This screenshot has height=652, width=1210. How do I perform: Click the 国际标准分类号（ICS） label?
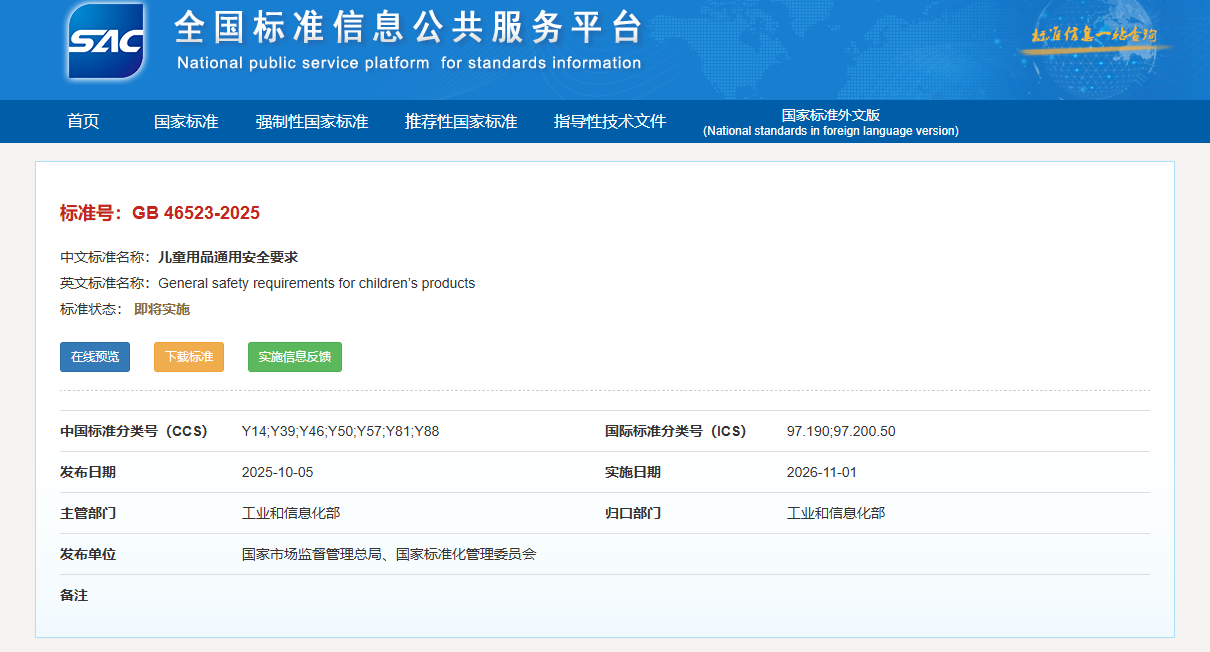(x=675, y=431)
